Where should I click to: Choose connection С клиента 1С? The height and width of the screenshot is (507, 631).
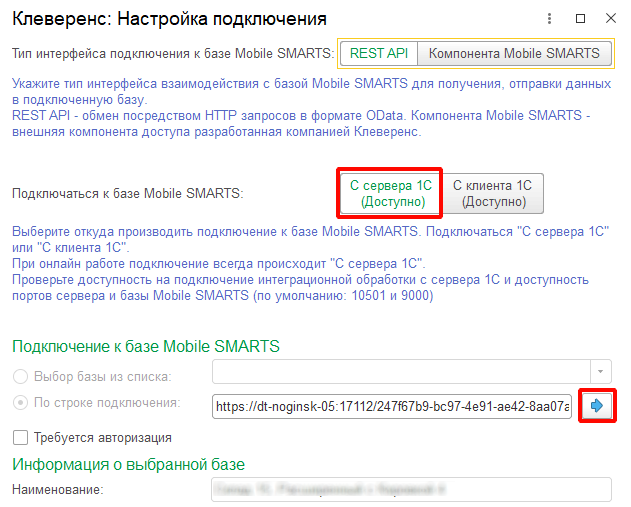(493, 194)
